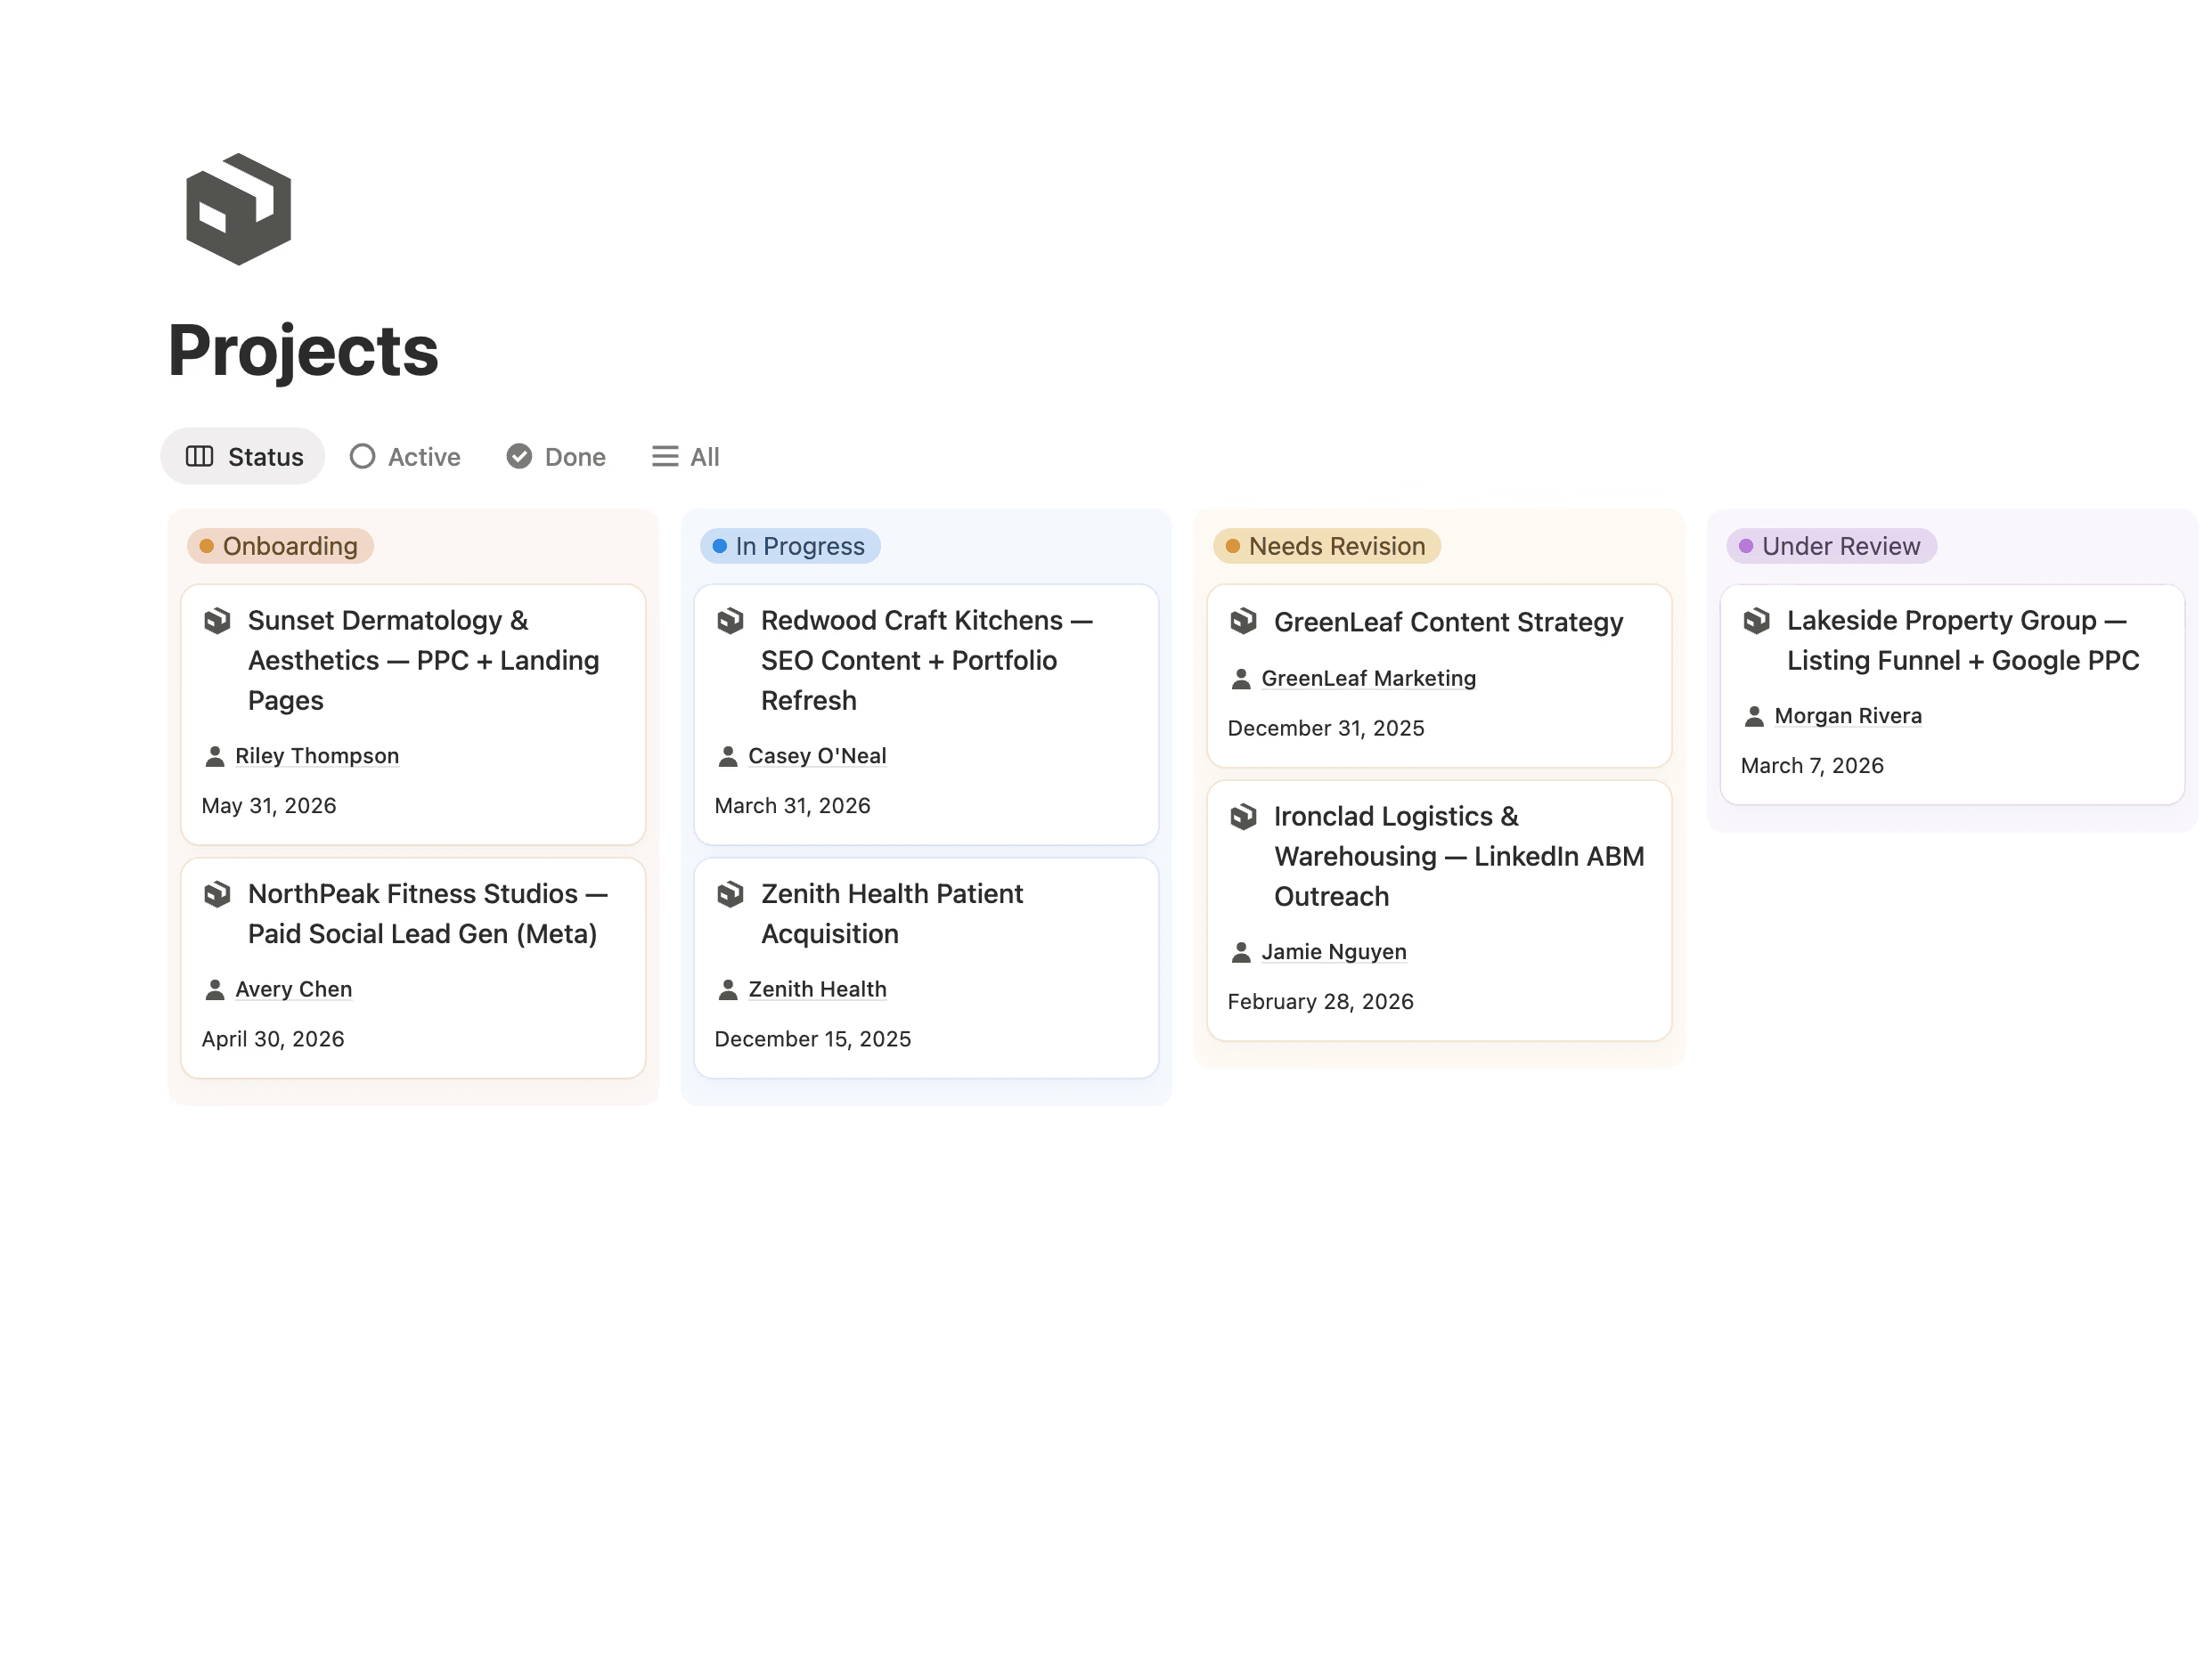Click cube icon on Zenith Health card
The width and height of the screenshot is (2212, 1677).
click(730, 894)
